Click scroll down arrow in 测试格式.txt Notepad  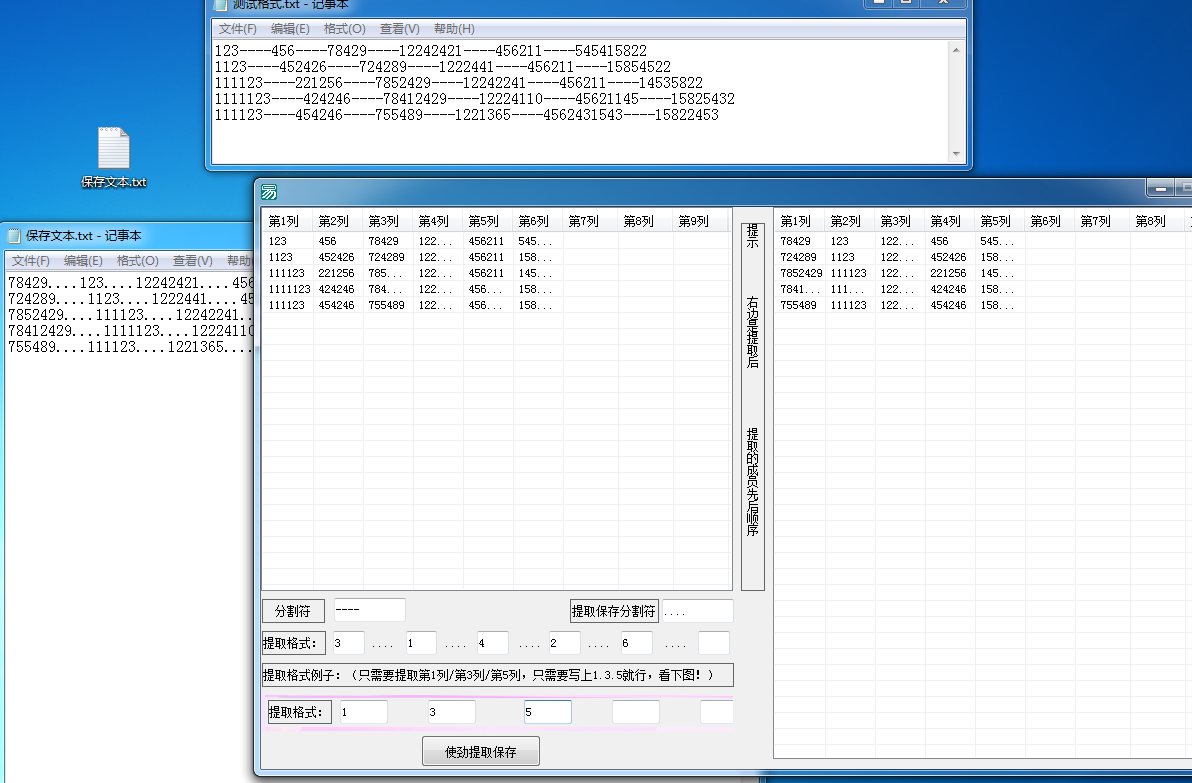[956, 154]
